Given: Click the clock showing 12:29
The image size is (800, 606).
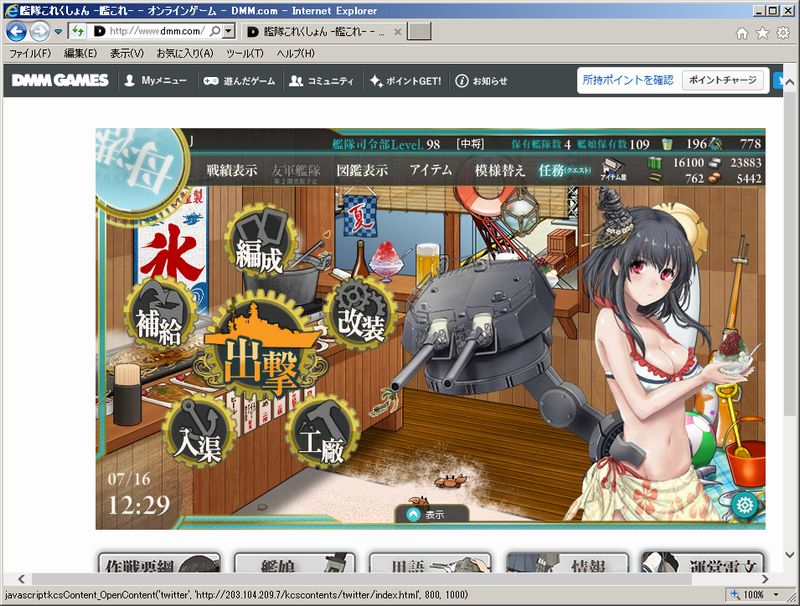Looking at the screenshot, I should 139,505.
